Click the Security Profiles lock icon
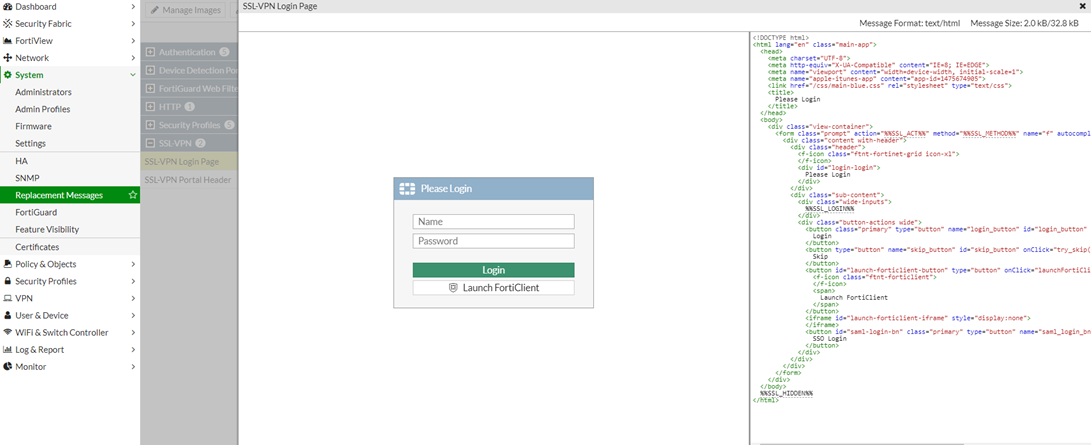This screenshot has width=1091, height=445. (8, 282)
